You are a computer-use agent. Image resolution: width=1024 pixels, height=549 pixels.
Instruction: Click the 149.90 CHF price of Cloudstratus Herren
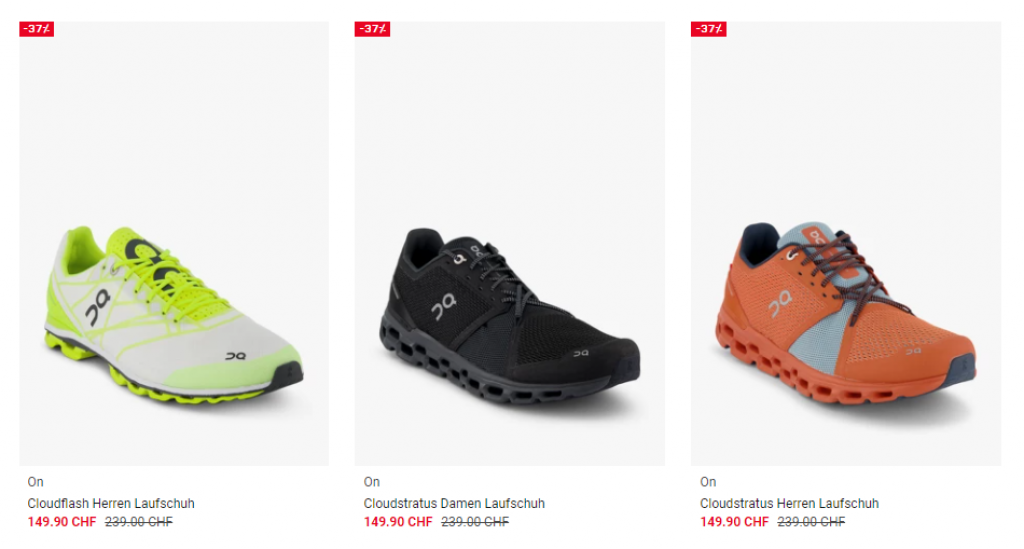tap(734, 522)
